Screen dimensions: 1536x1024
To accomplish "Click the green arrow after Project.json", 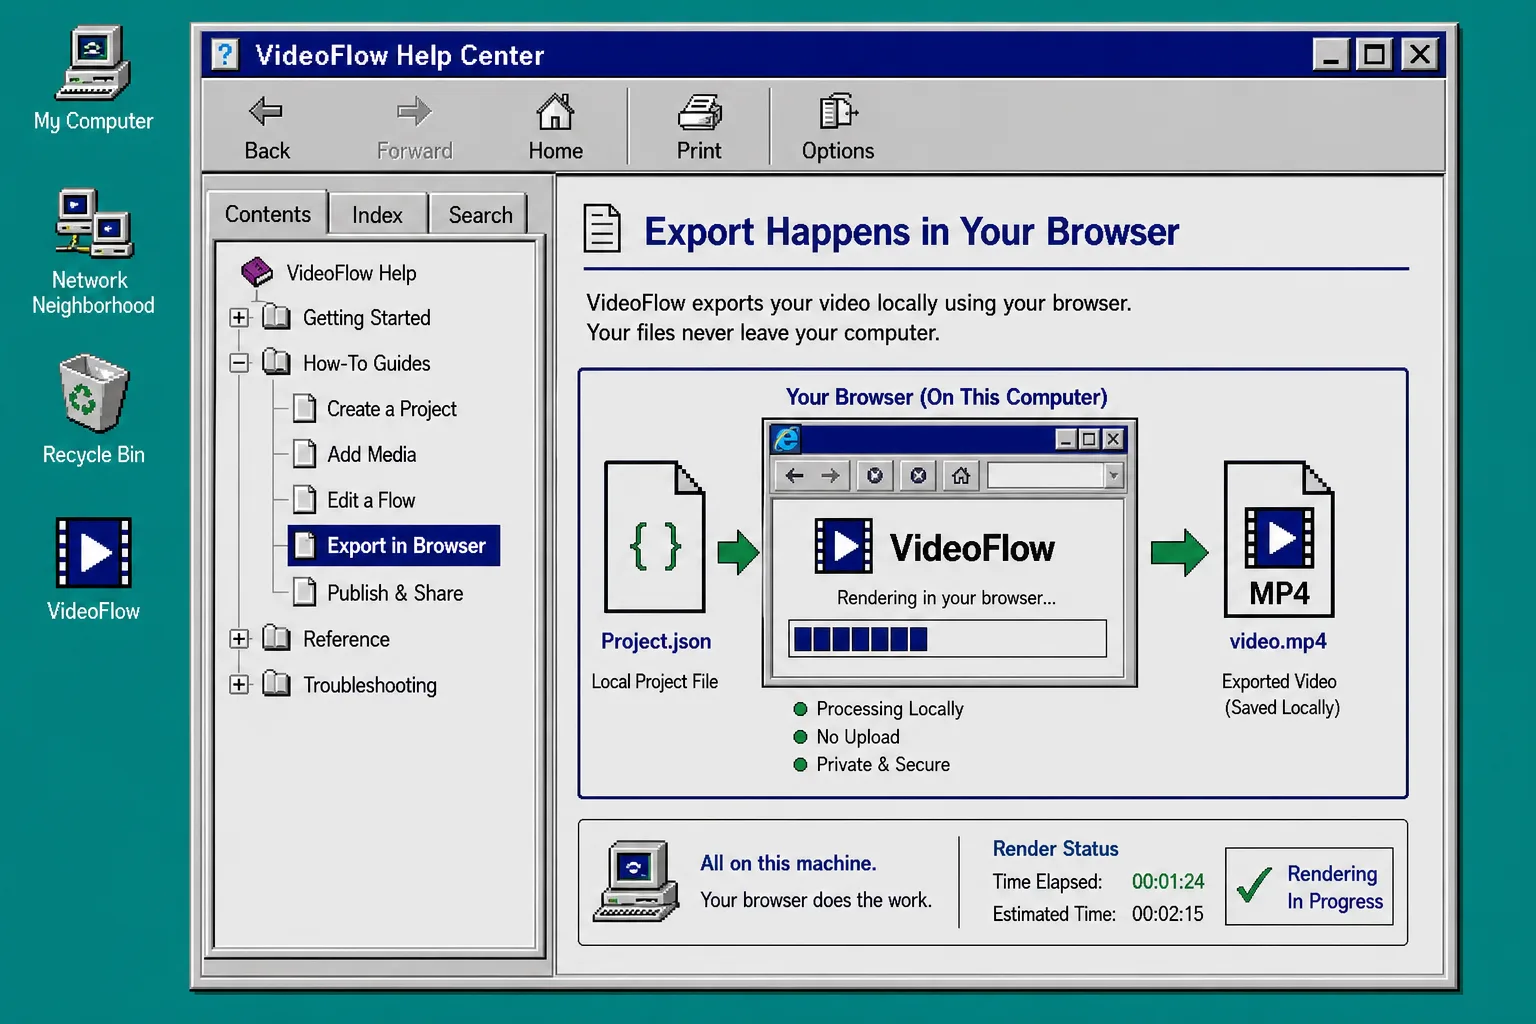I will [x=738, y=552].
